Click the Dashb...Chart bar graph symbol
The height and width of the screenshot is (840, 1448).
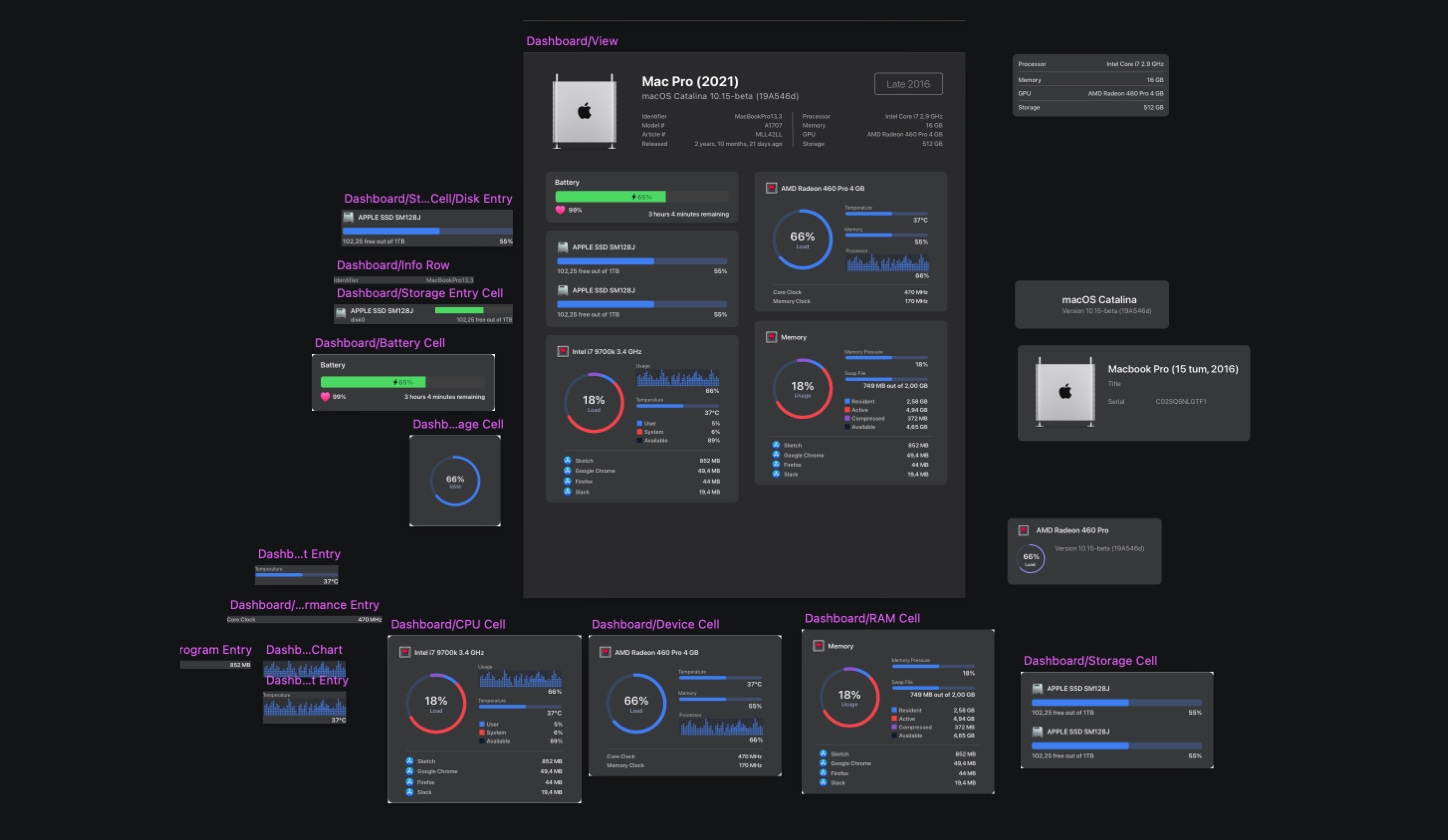305,669
